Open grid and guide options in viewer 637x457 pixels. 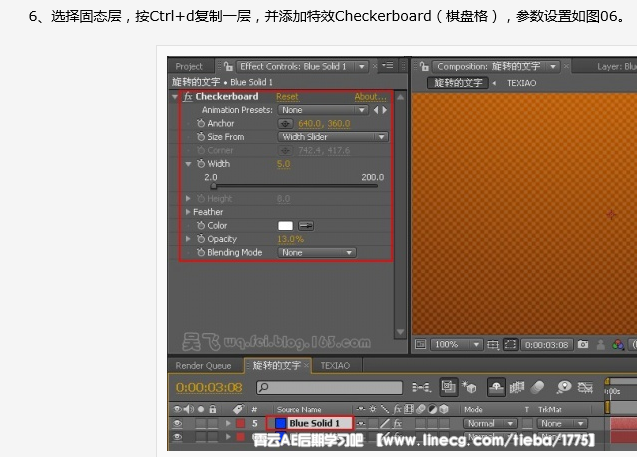coord(493,345)
